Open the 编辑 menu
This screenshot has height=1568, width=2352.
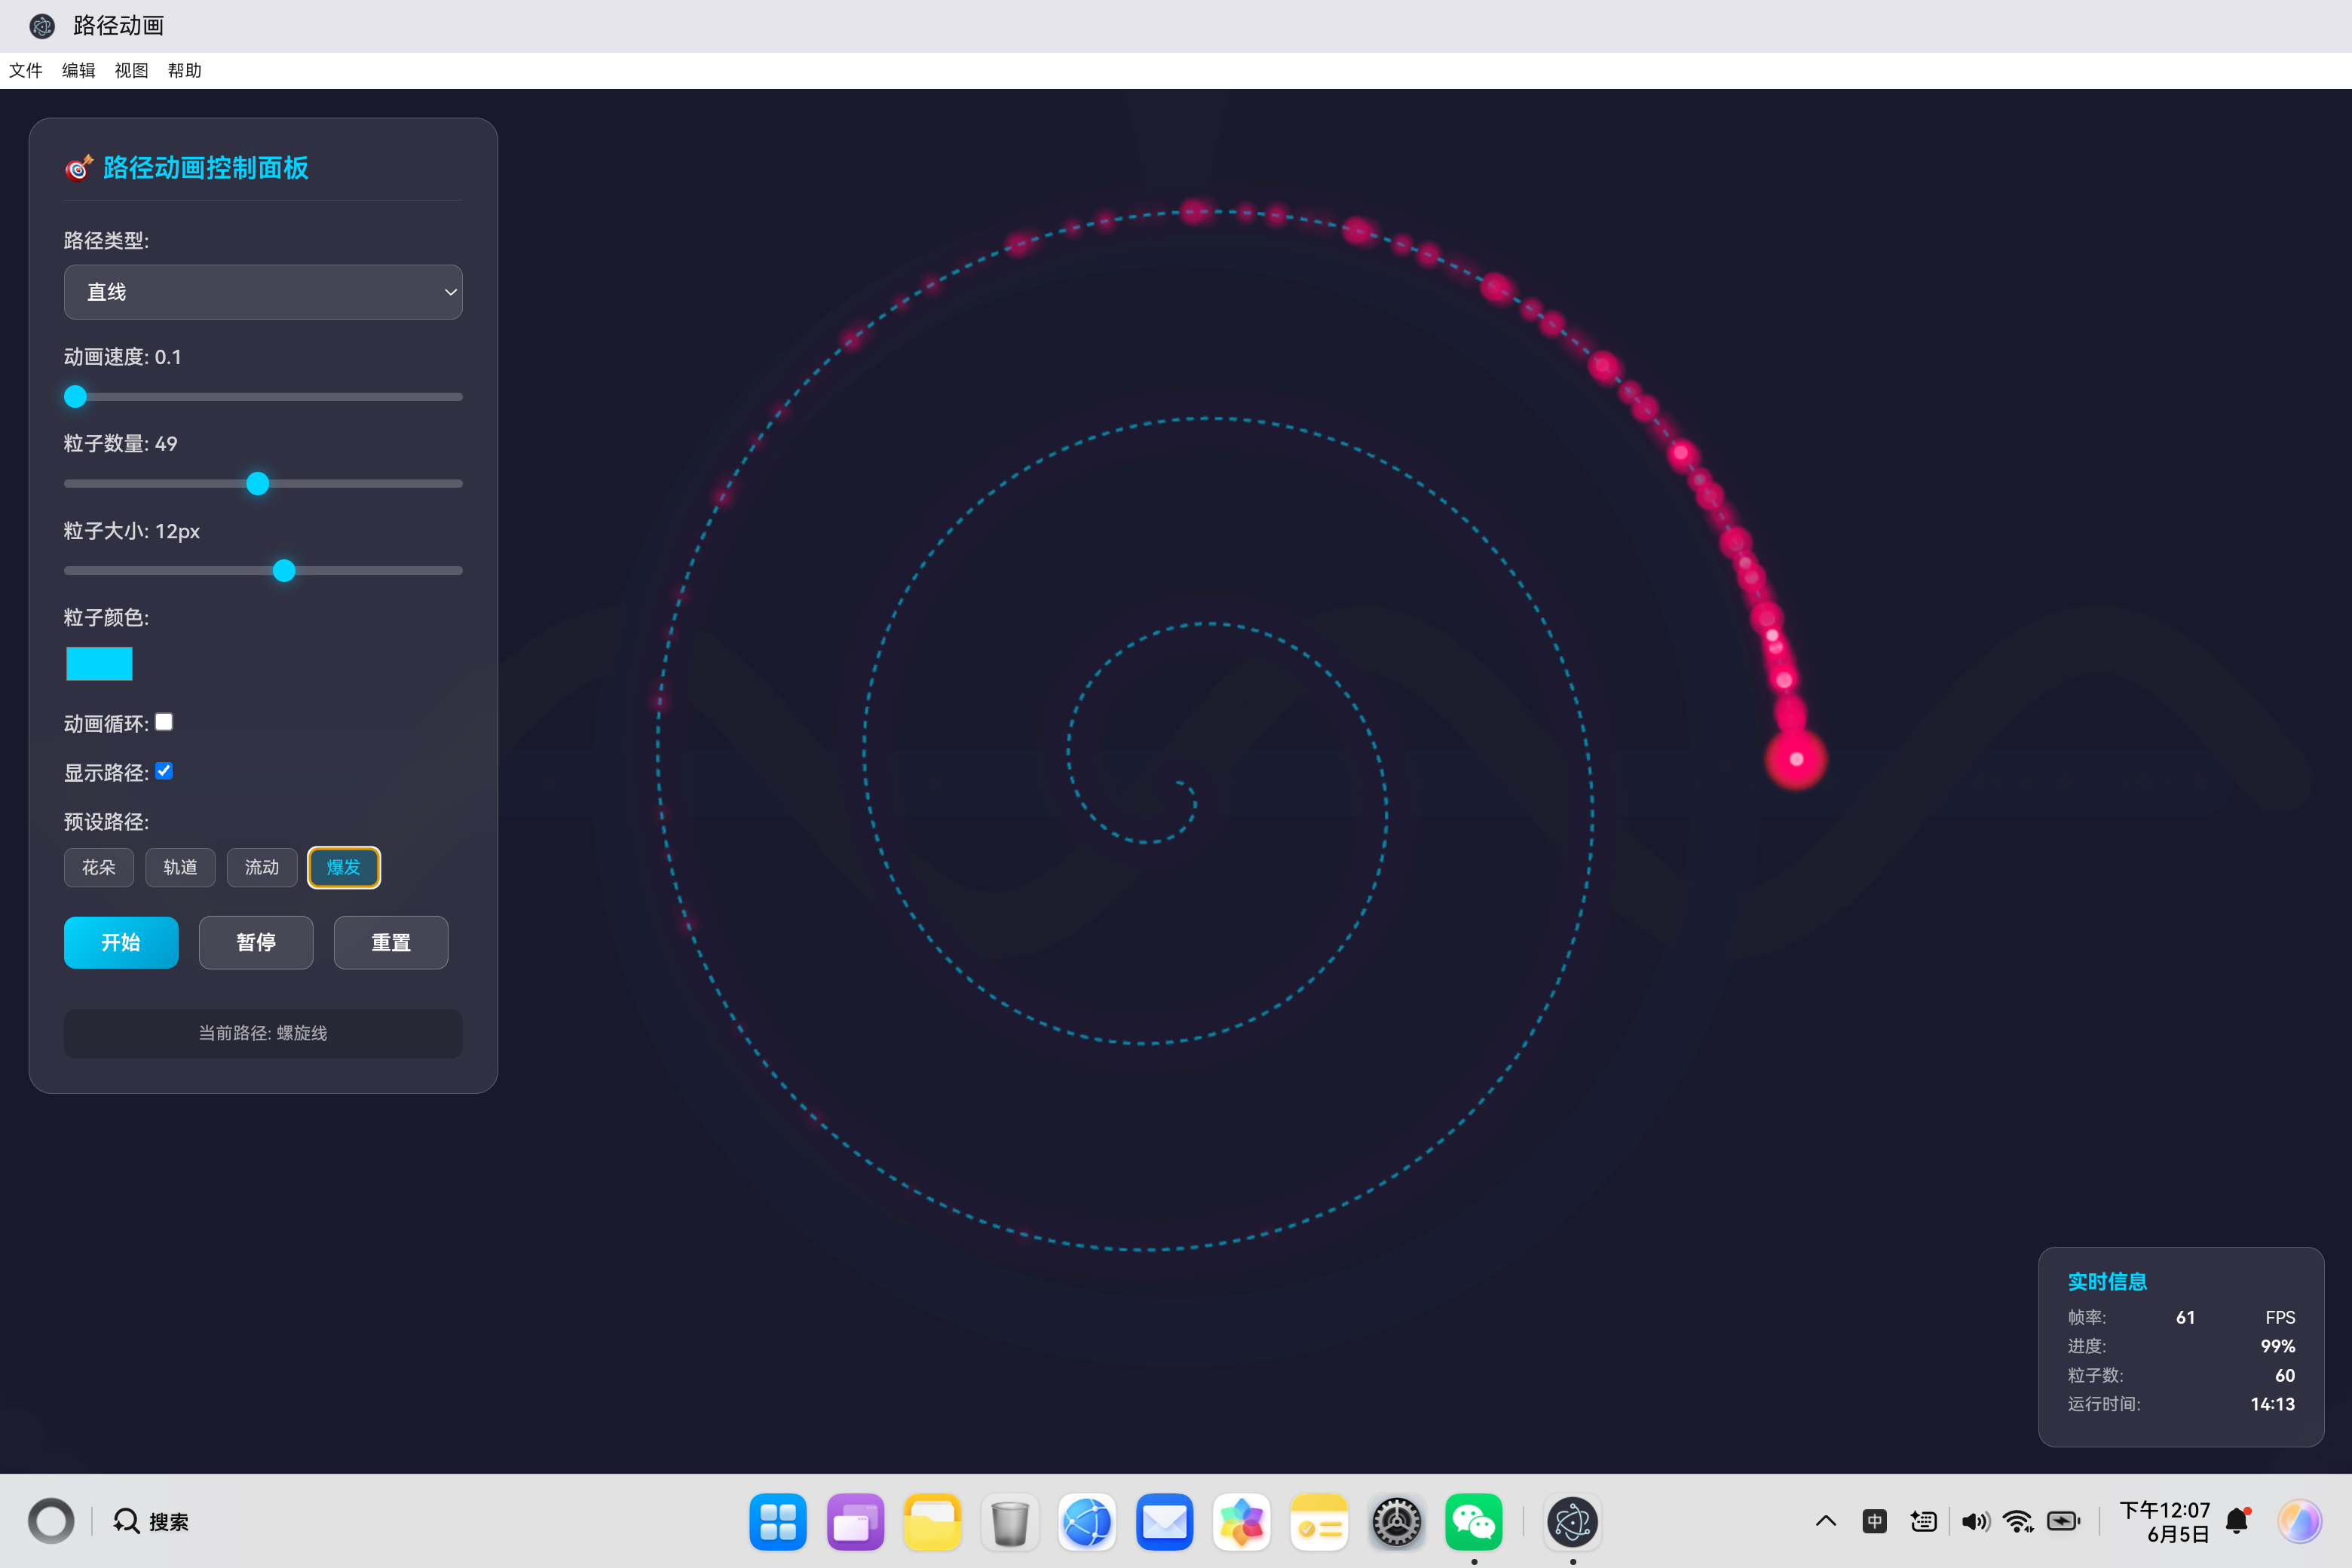[79, 70]
